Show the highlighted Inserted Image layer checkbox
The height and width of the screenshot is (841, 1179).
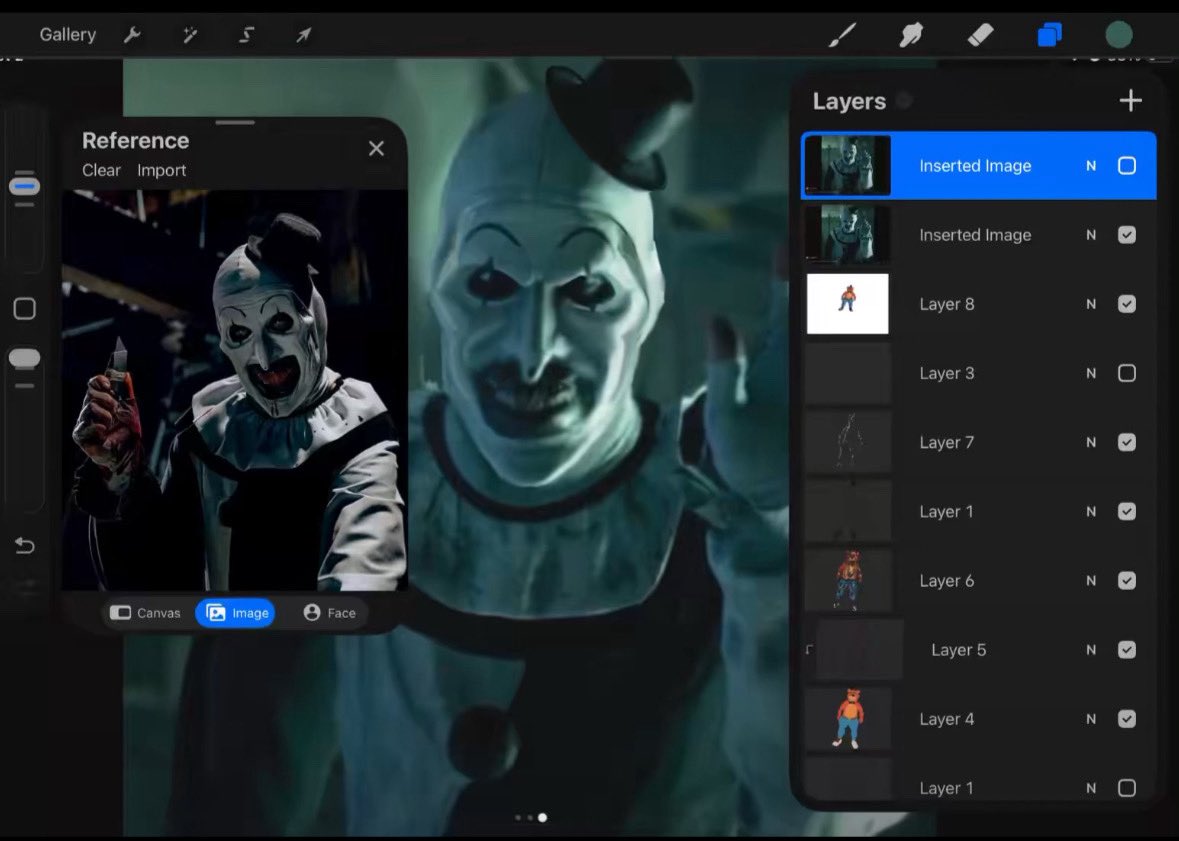1126,165
